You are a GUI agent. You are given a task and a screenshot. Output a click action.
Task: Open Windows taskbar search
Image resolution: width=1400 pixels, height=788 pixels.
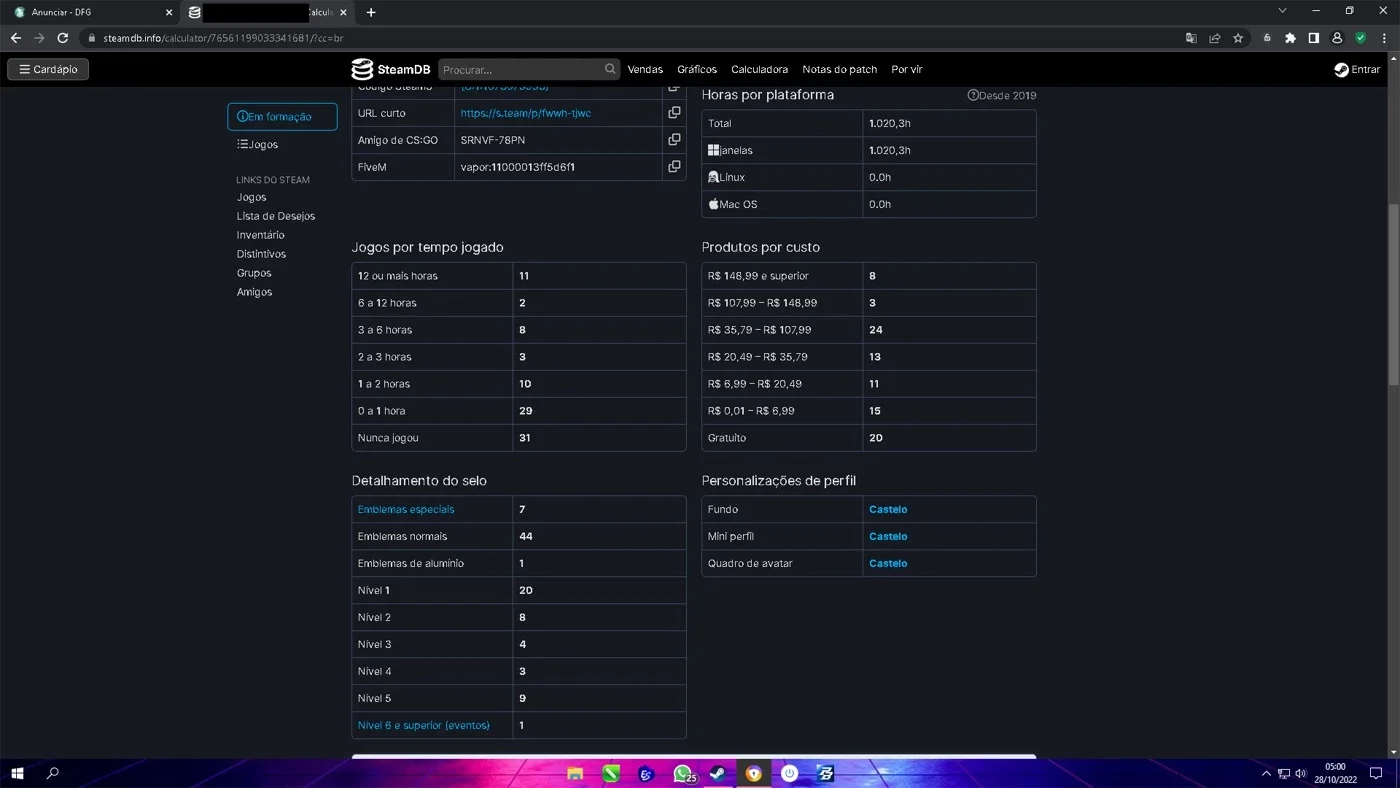pyautogui.click(x=53, y=773)
